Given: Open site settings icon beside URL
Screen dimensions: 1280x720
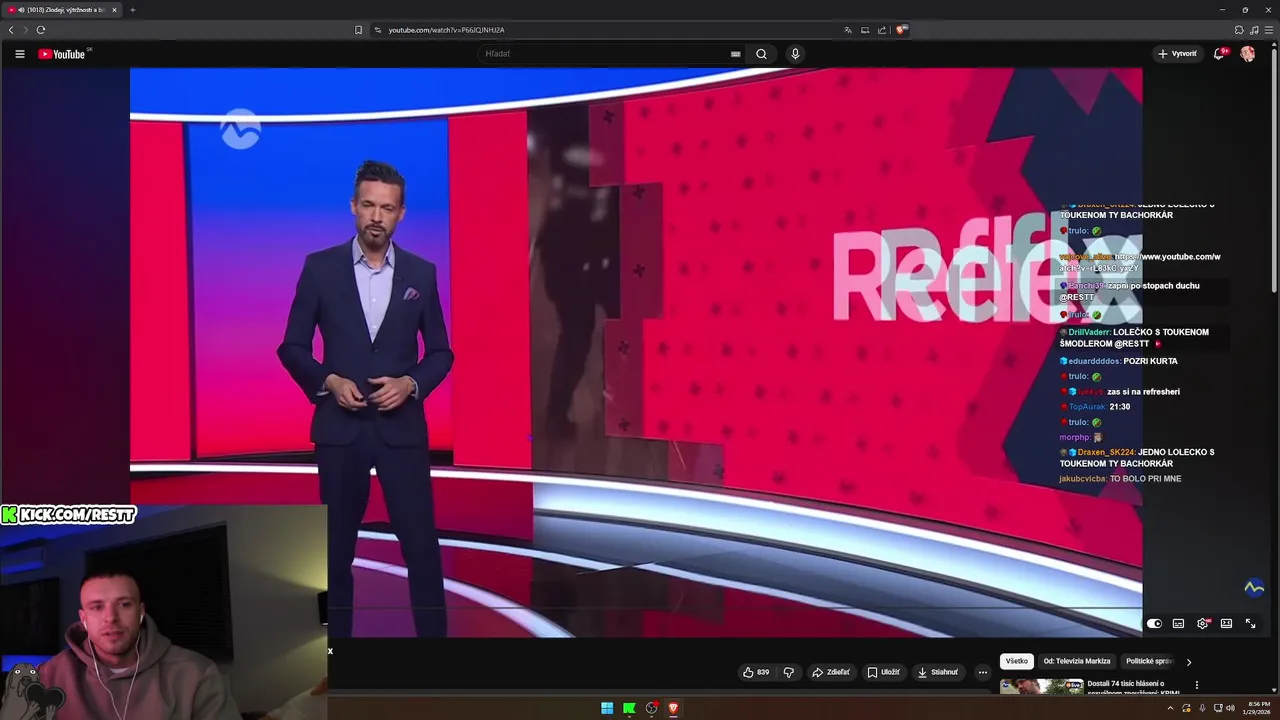Looking at the screenshot, I should pos(378,30).
